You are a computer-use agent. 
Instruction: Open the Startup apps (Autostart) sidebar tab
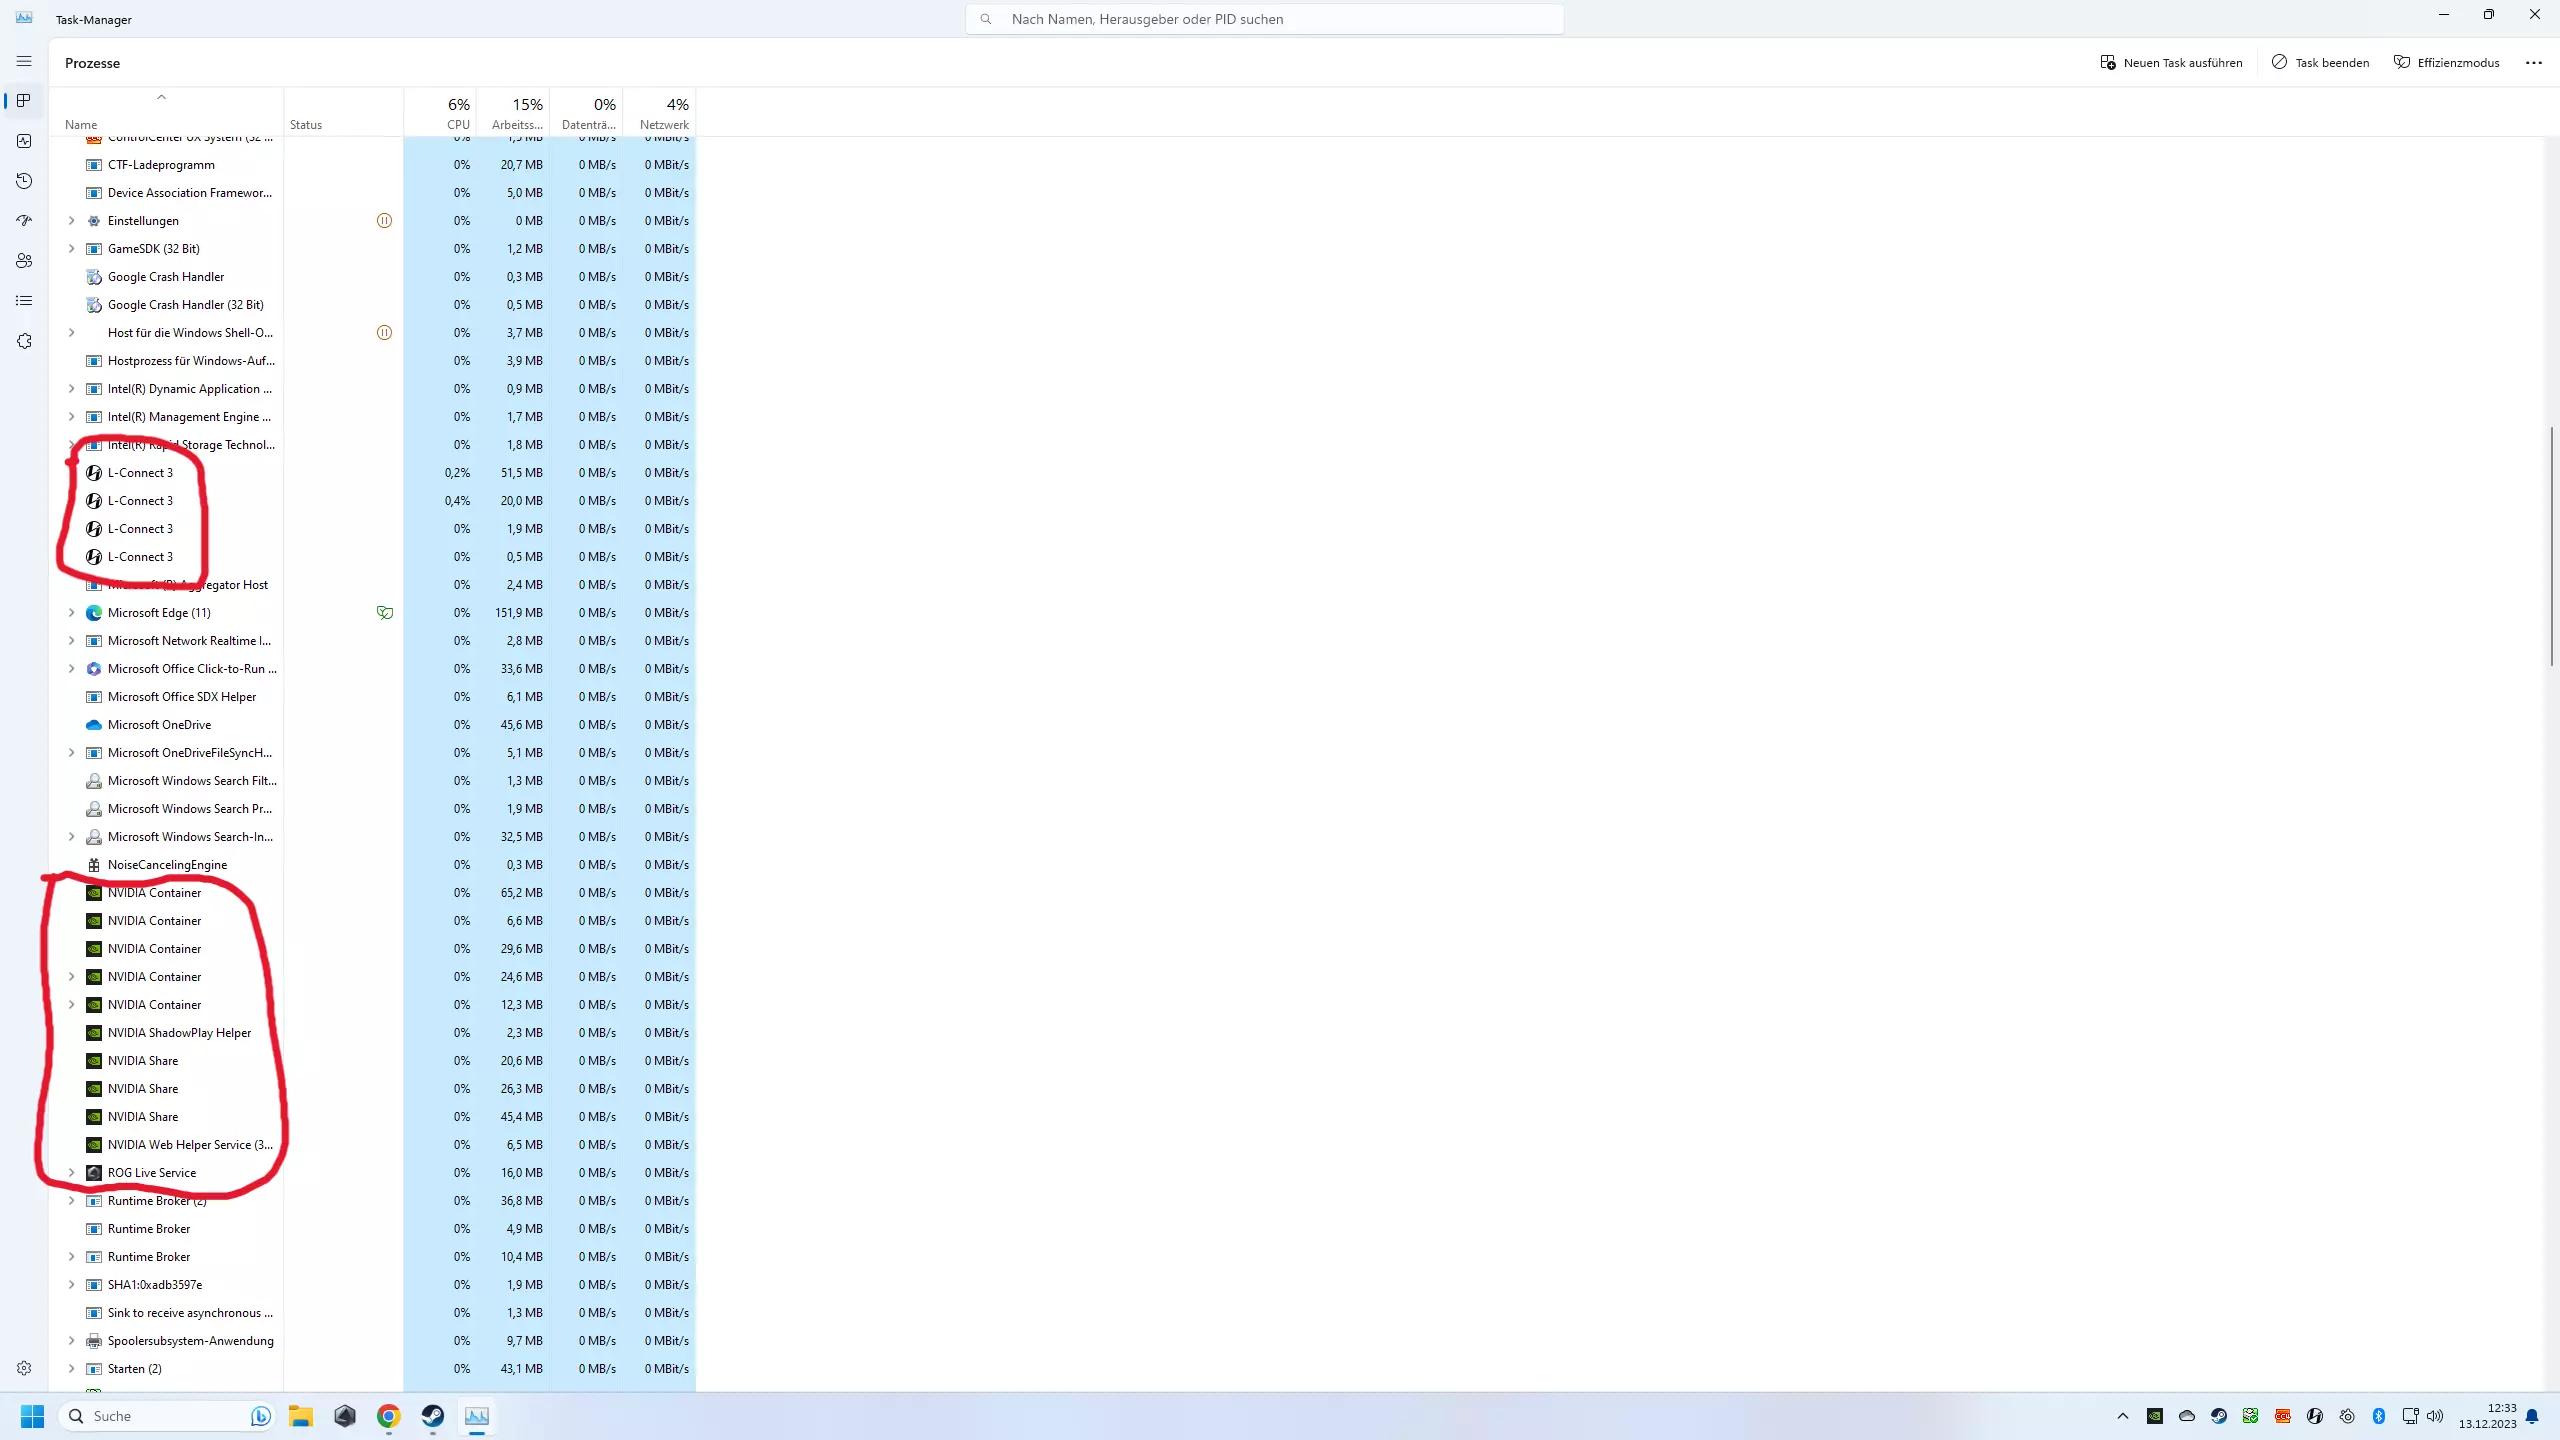(x=24, y=221)
